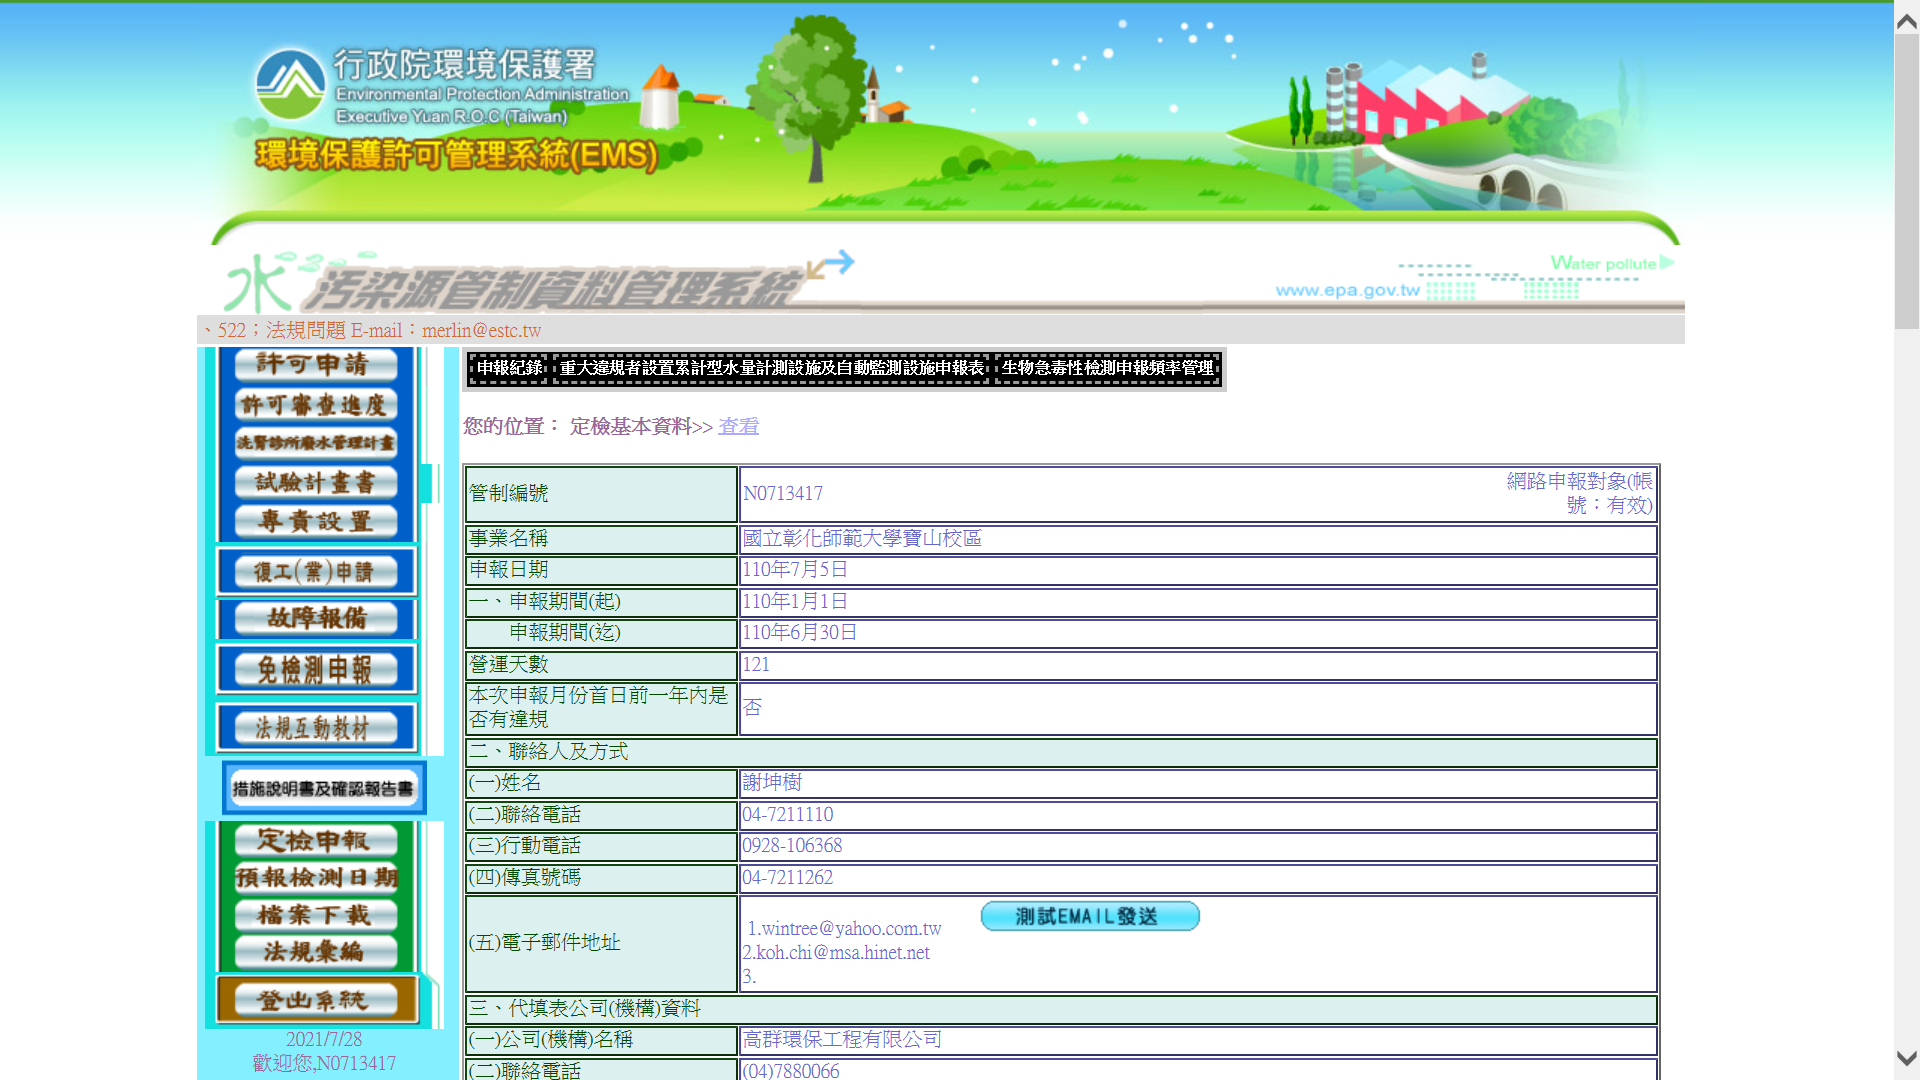Select contact name 謝坤樹
The height and width of the screenshot is (1080, 1920).
point(772,783)
